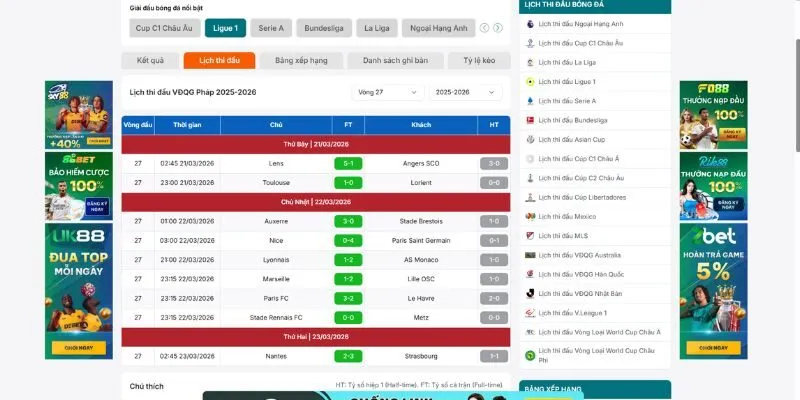Click the Serie A logo icon in sidebar
The width and height of the screenshot is (800, 400).
tap(529, 101)
